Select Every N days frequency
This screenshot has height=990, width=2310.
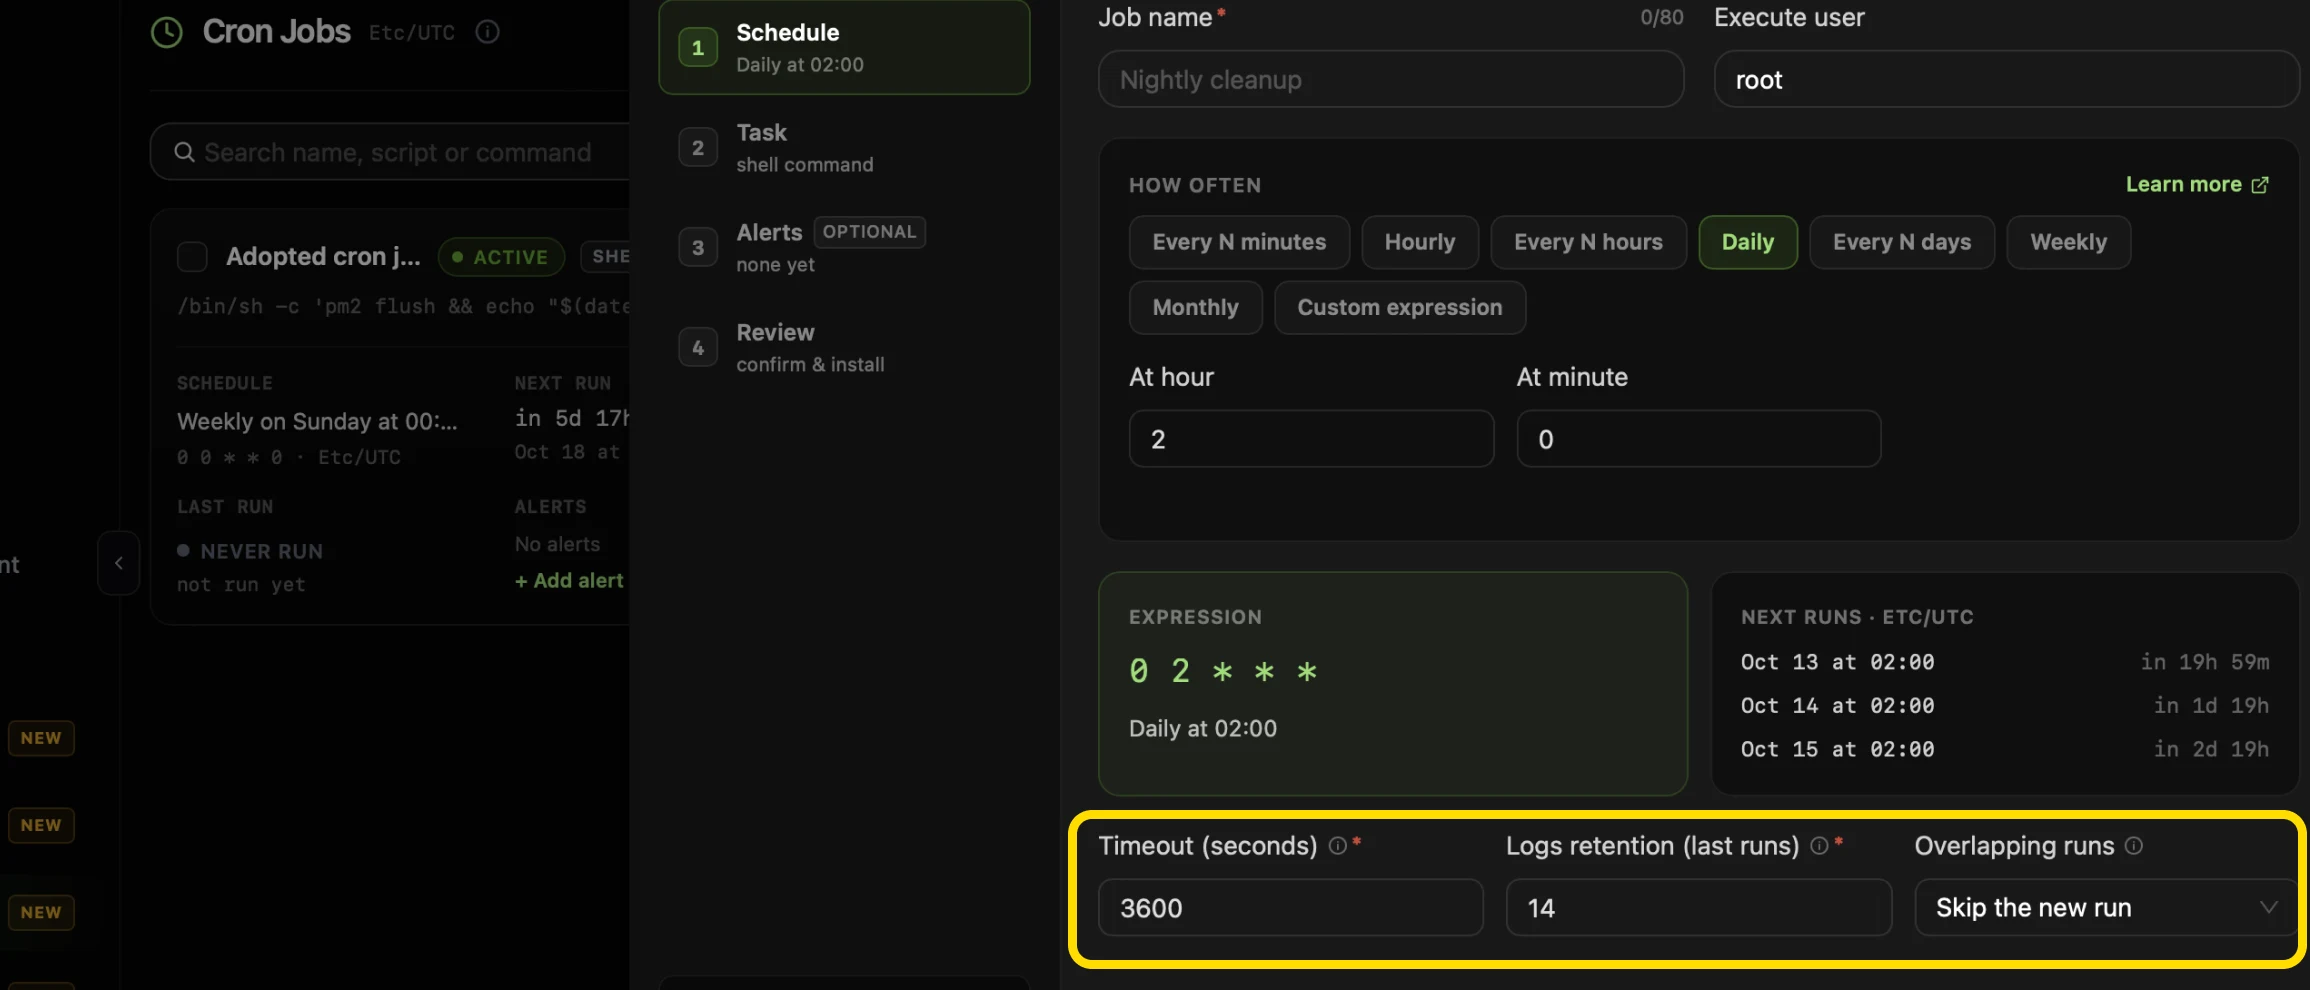coord(1902,242)
